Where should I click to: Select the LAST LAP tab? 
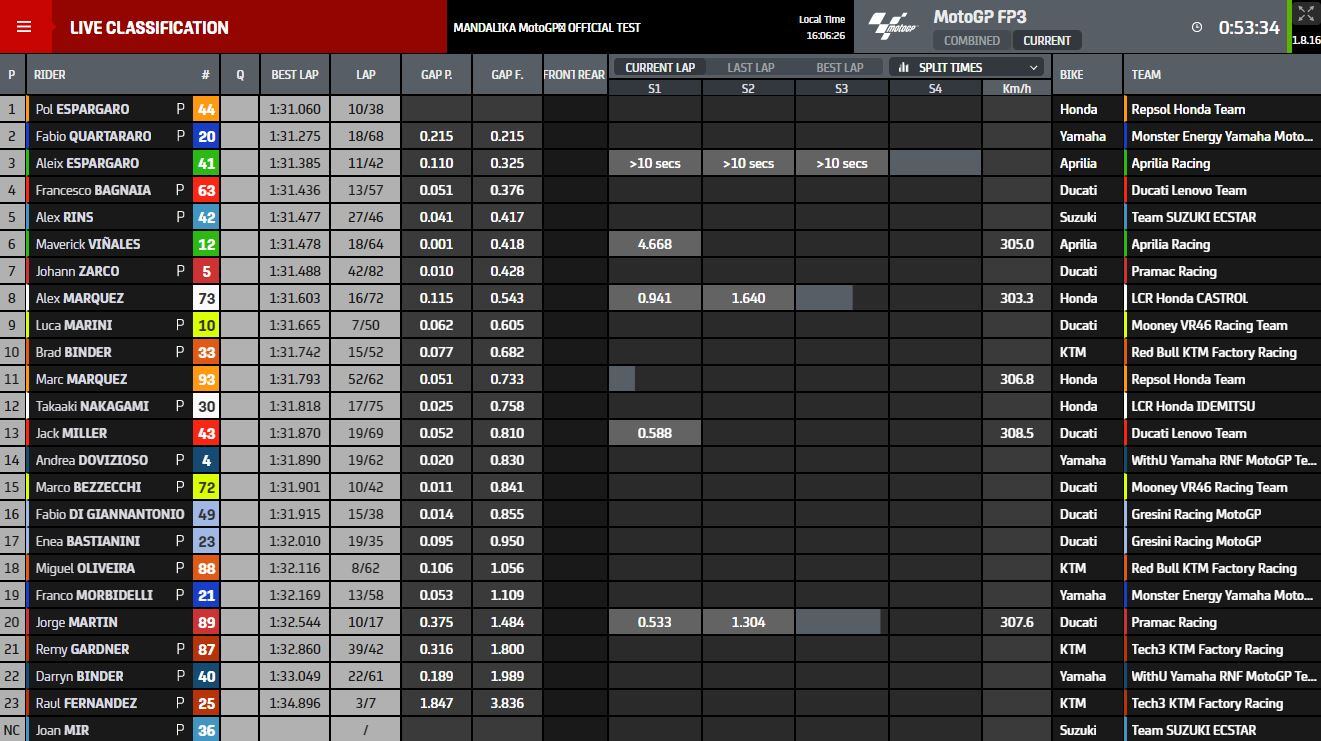point(751,67)
